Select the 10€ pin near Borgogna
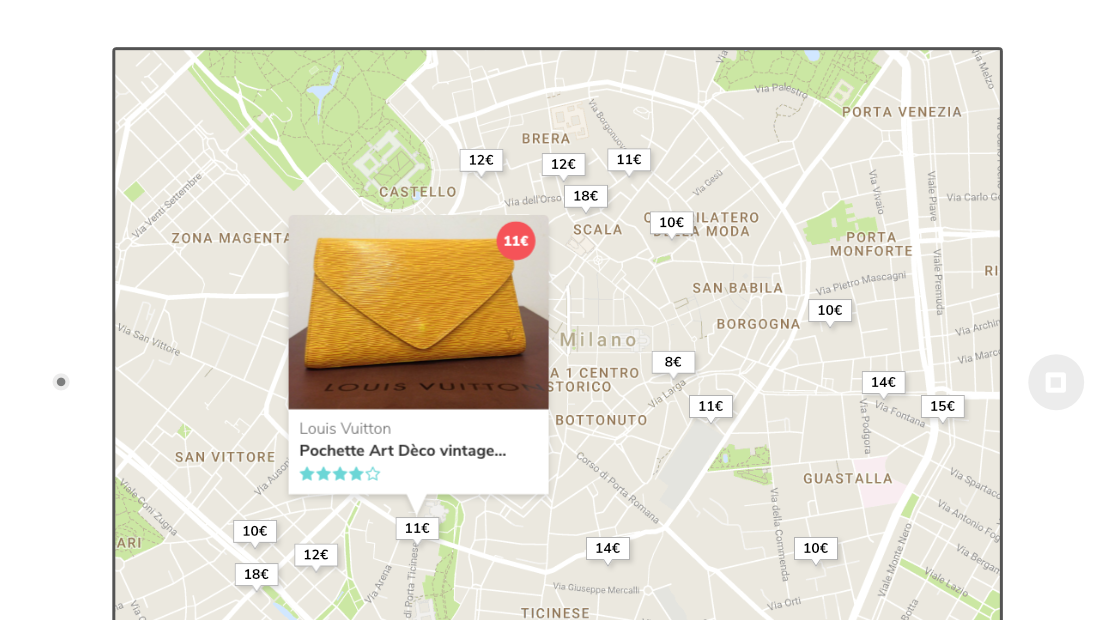The width and height of the screenshot is (1110, 620). 829,310
